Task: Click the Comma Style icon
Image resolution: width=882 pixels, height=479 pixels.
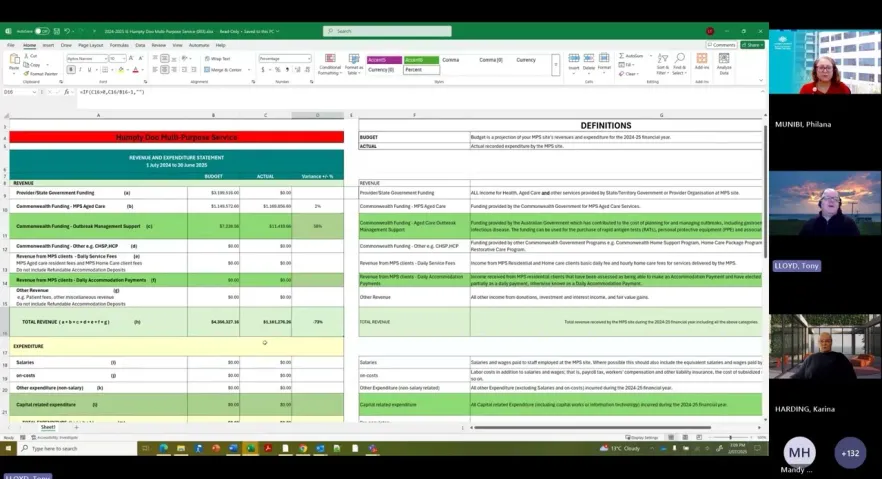Action: pos(287,70)
